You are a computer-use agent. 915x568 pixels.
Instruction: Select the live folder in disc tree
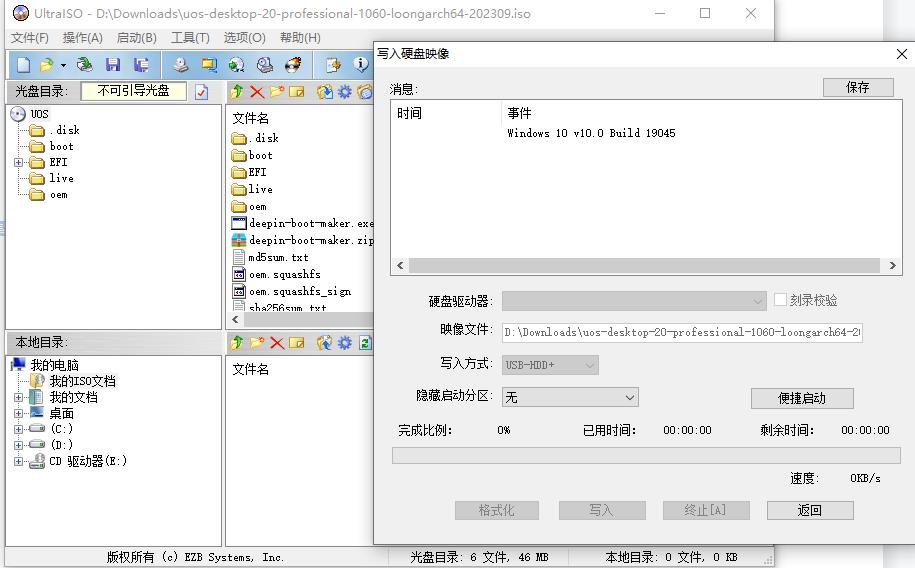[61, 178]
